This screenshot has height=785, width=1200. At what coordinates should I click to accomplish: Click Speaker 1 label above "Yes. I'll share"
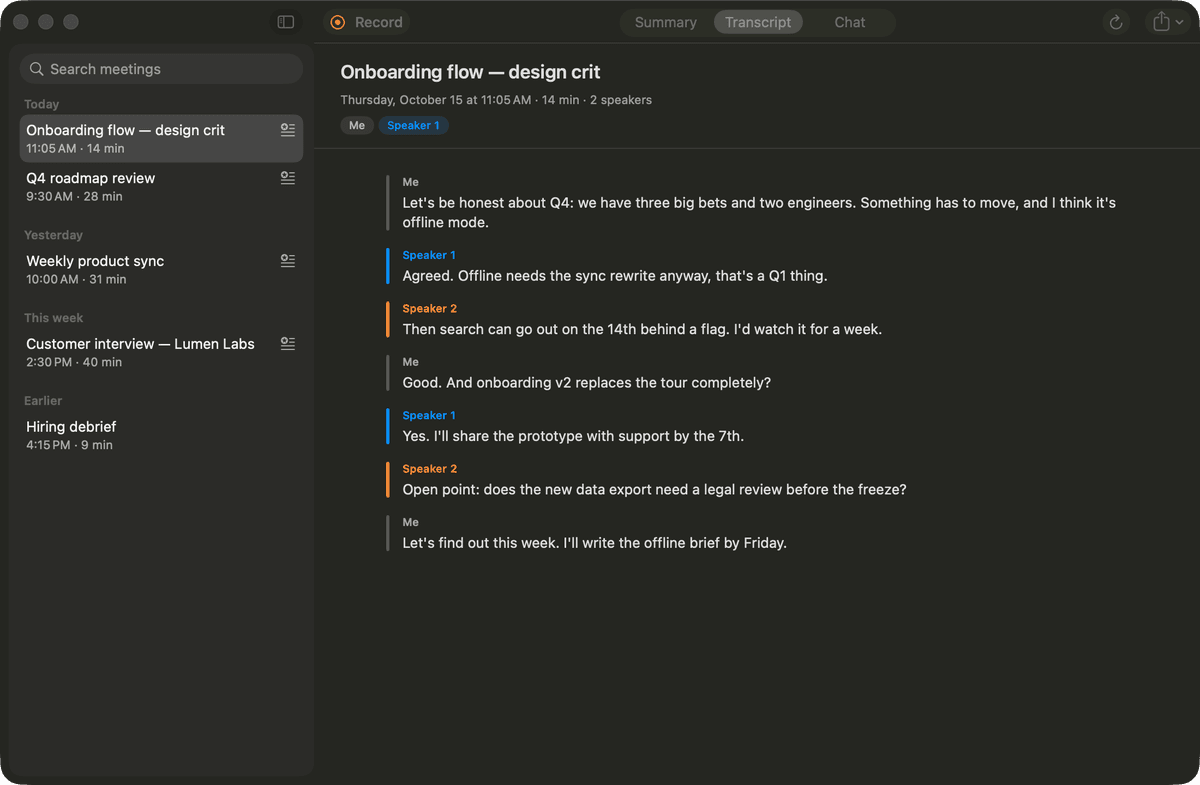coord(429,415)
